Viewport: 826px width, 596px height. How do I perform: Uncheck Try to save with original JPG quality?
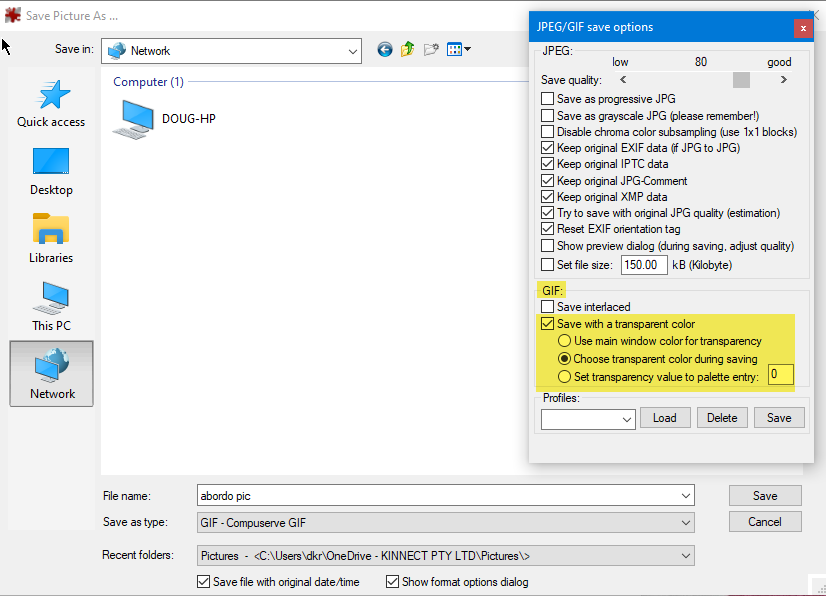(x=548, y=213)
